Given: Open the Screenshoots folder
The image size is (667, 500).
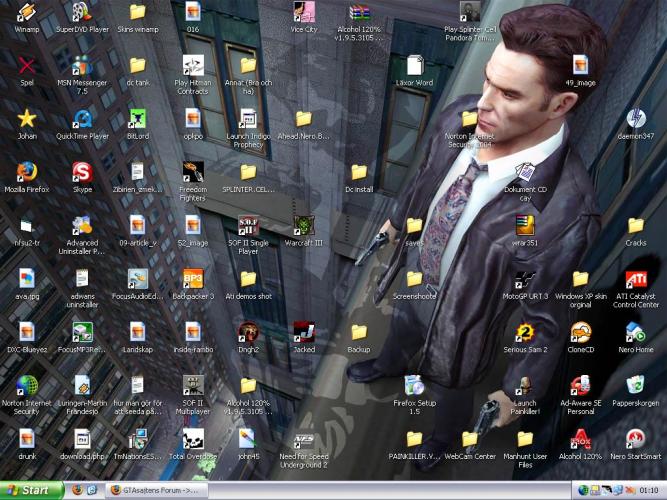Looking at the screenshot, I should point(414,279).
